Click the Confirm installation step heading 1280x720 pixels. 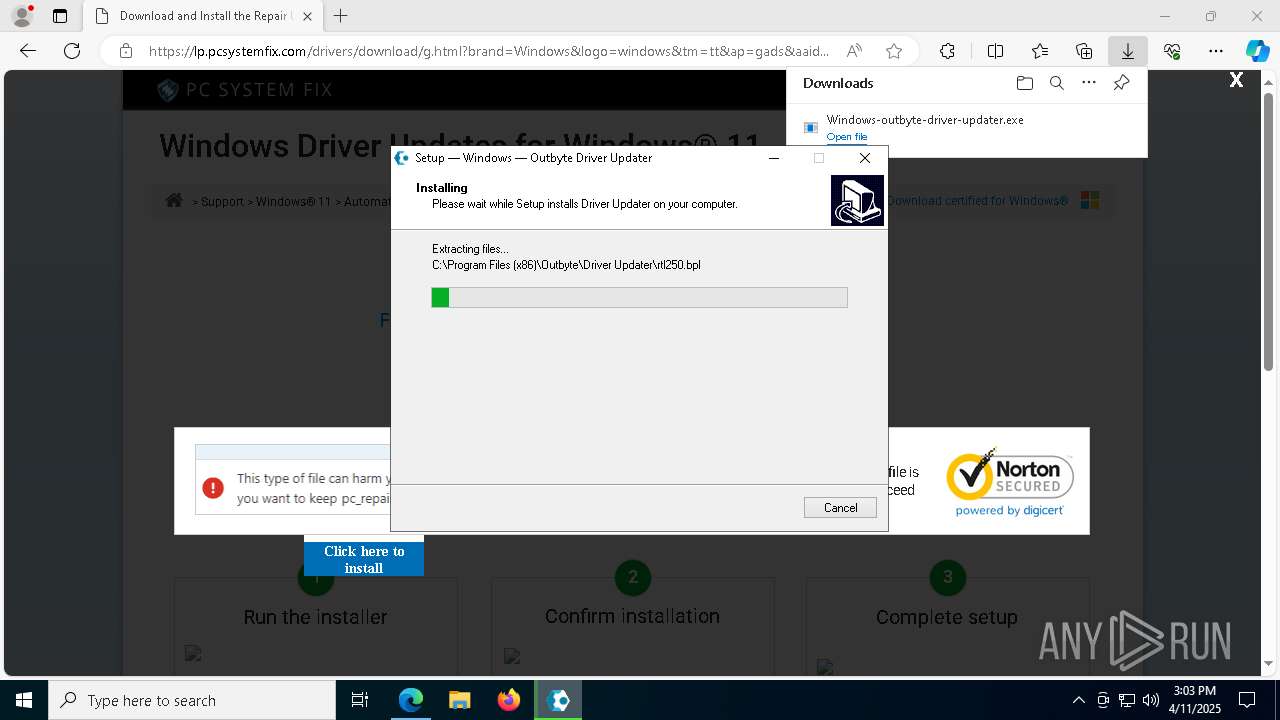click(x=632, y=616)
